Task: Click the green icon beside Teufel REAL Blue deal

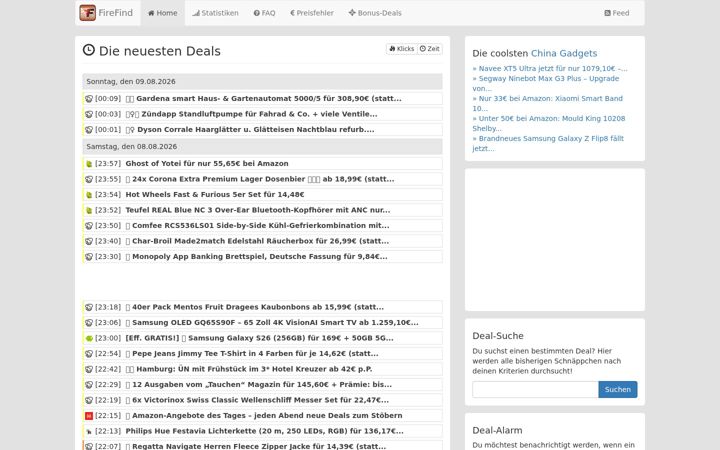Action: [x=89, y=210]
